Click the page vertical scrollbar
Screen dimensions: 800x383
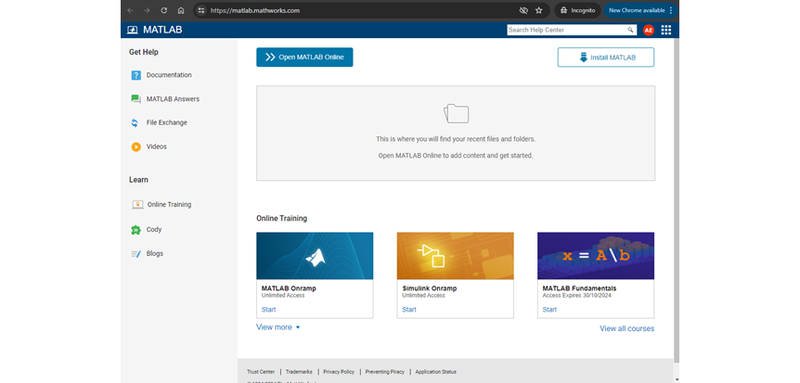(x=677, y=200)
